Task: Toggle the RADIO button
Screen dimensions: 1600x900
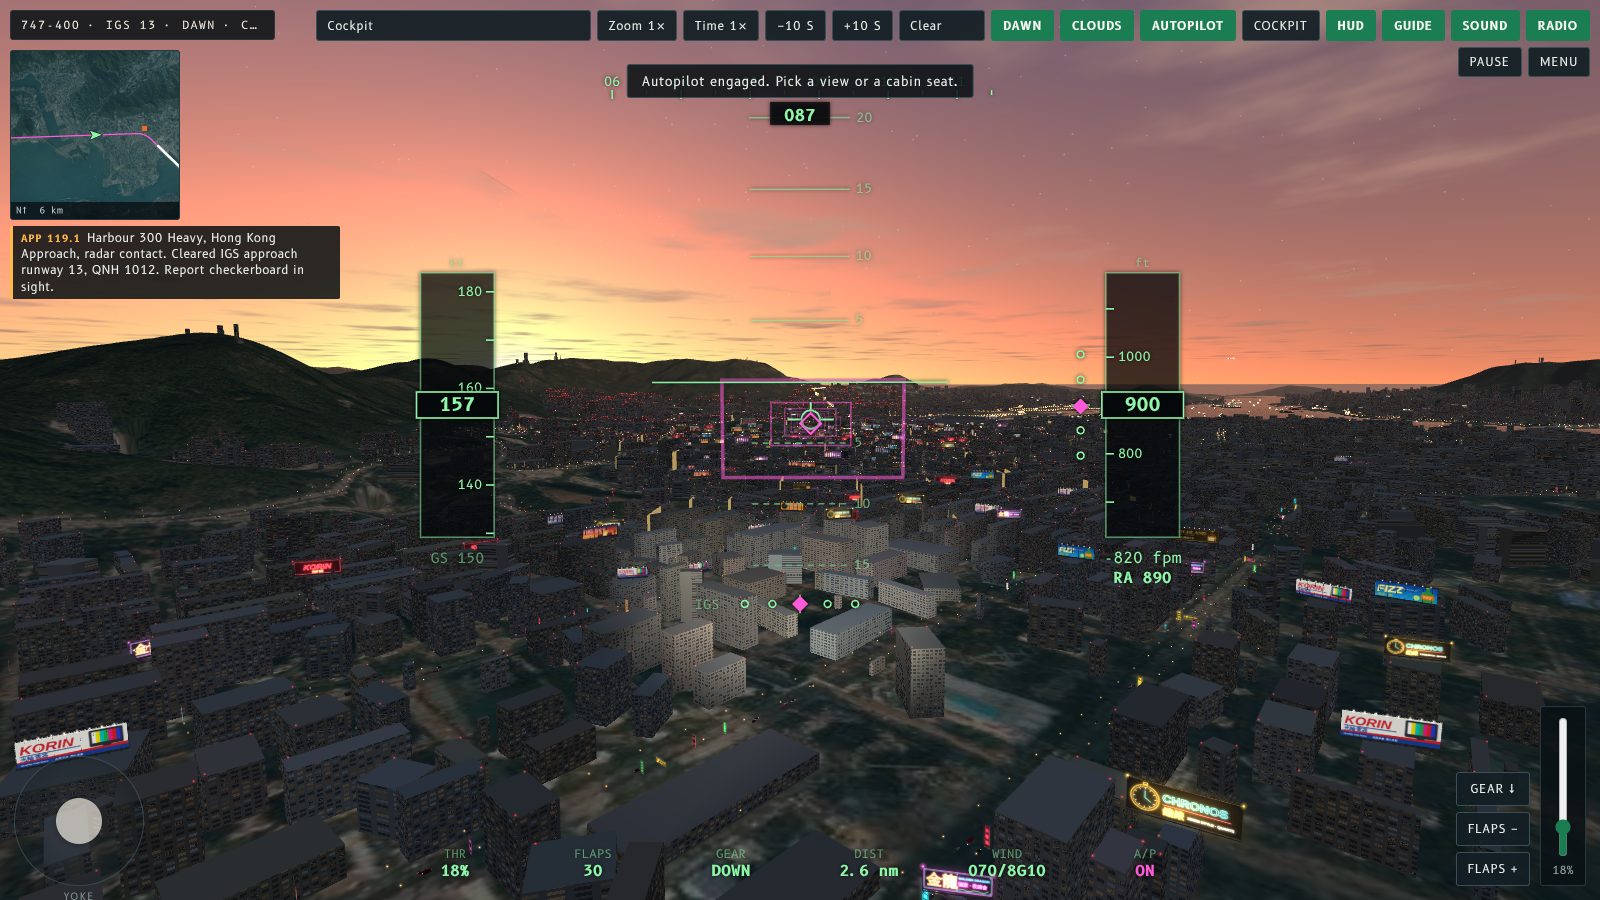Action: (1557, 26)
